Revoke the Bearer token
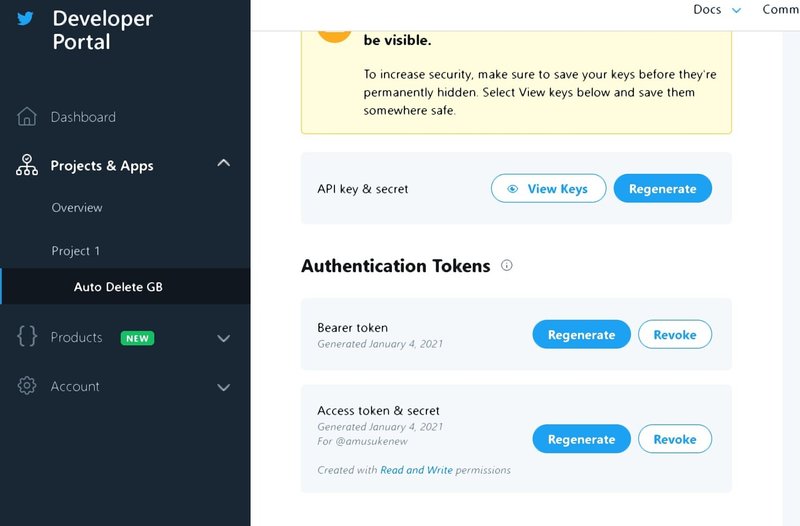The width and height of the screenshot is (800, 526). click(674, 334)
